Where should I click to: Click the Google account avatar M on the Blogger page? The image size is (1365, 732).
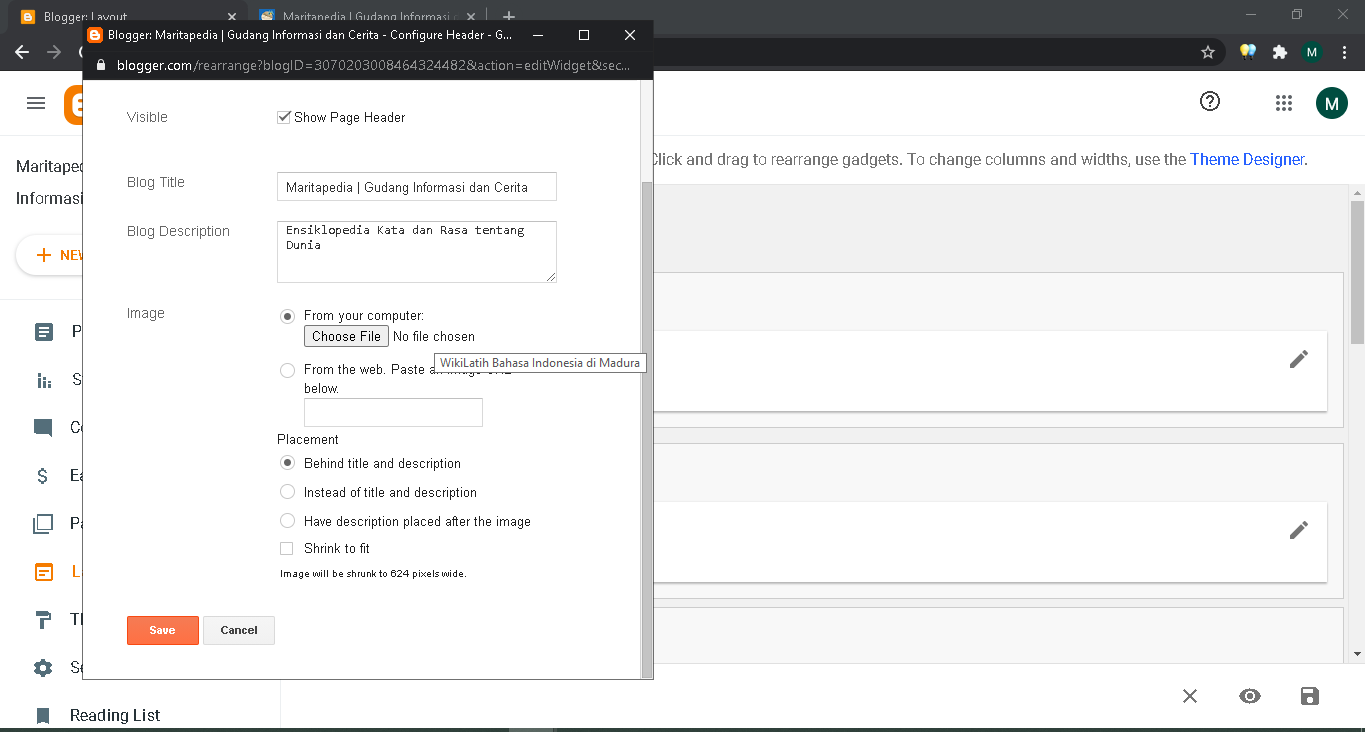click(1331, 103)
